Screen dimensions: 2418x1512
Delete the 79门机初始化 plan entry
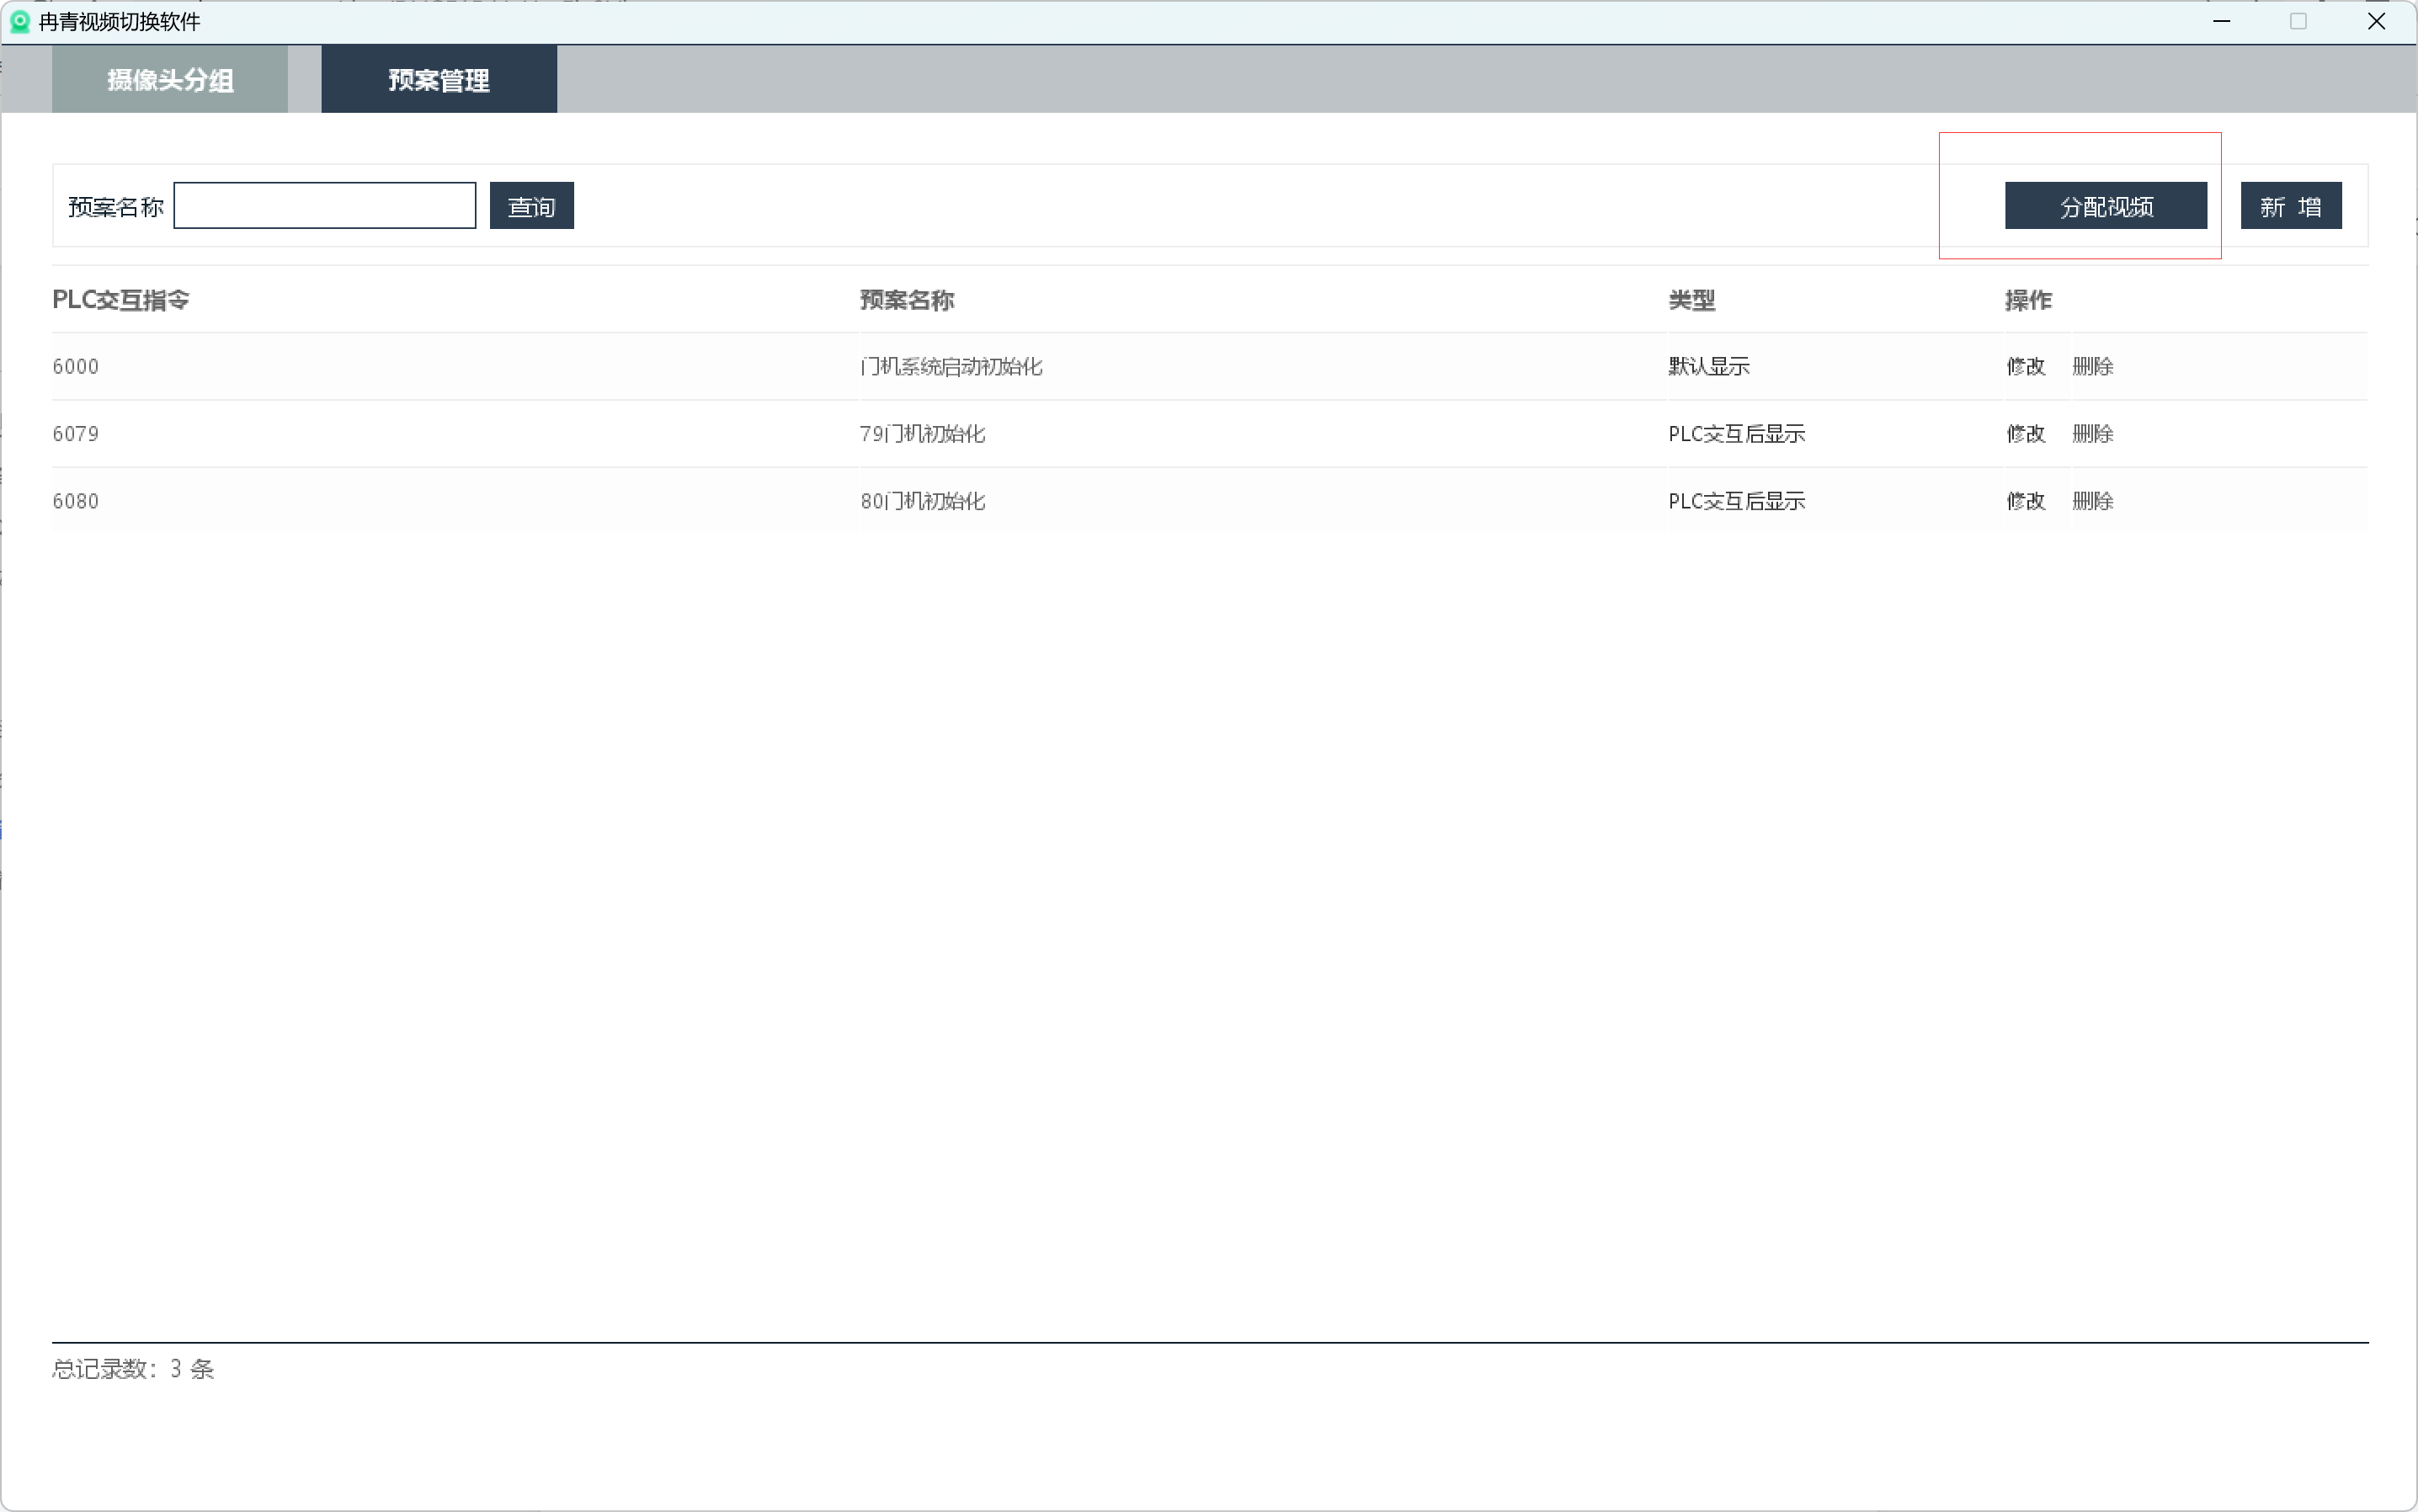pyautogui.click(x=2092, y=433)
